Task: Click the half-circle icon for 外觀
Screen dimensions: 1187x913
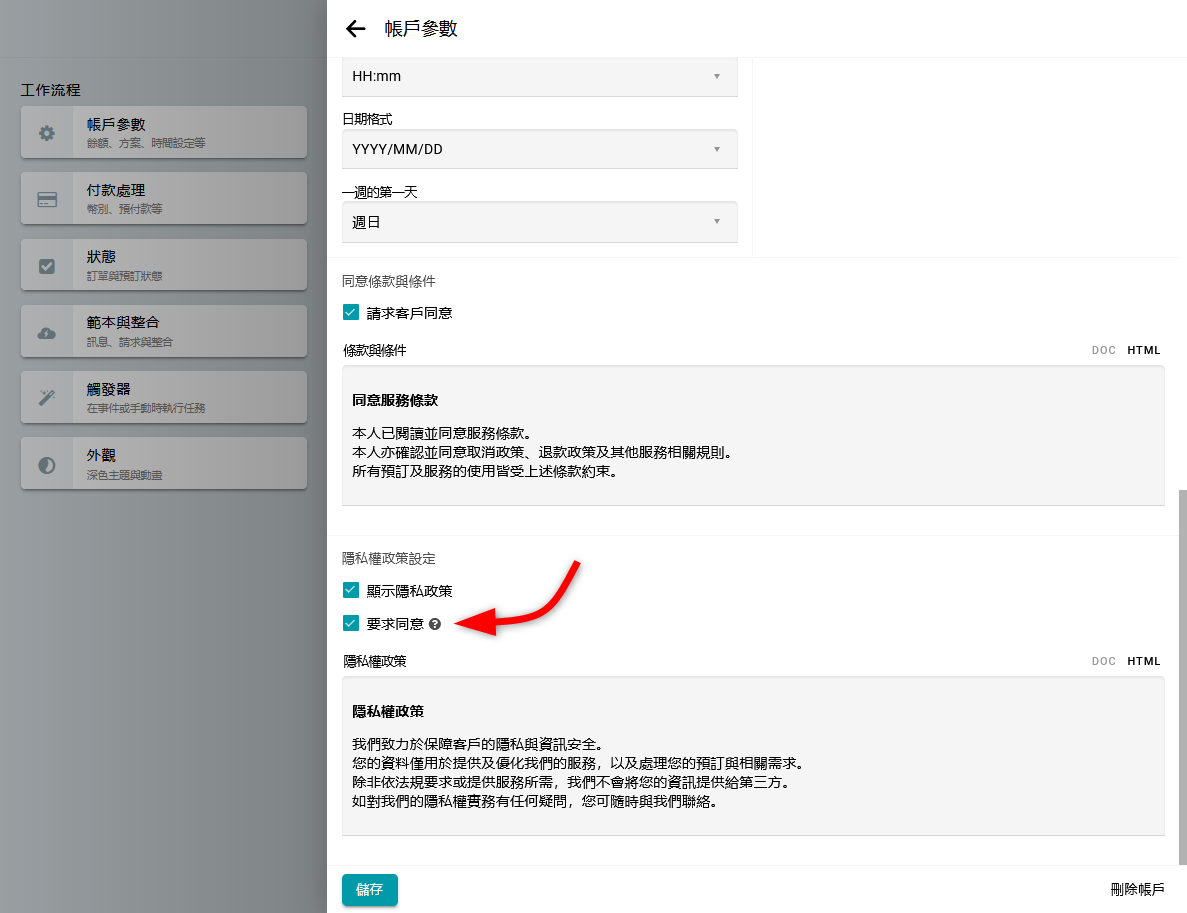Action: point(47,465)
